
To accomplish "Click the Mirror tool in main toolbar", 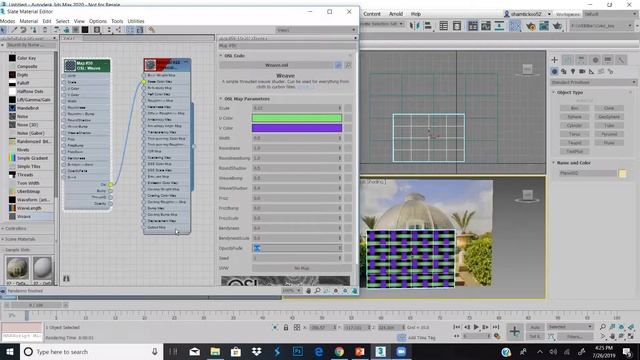I will point(414,26).
